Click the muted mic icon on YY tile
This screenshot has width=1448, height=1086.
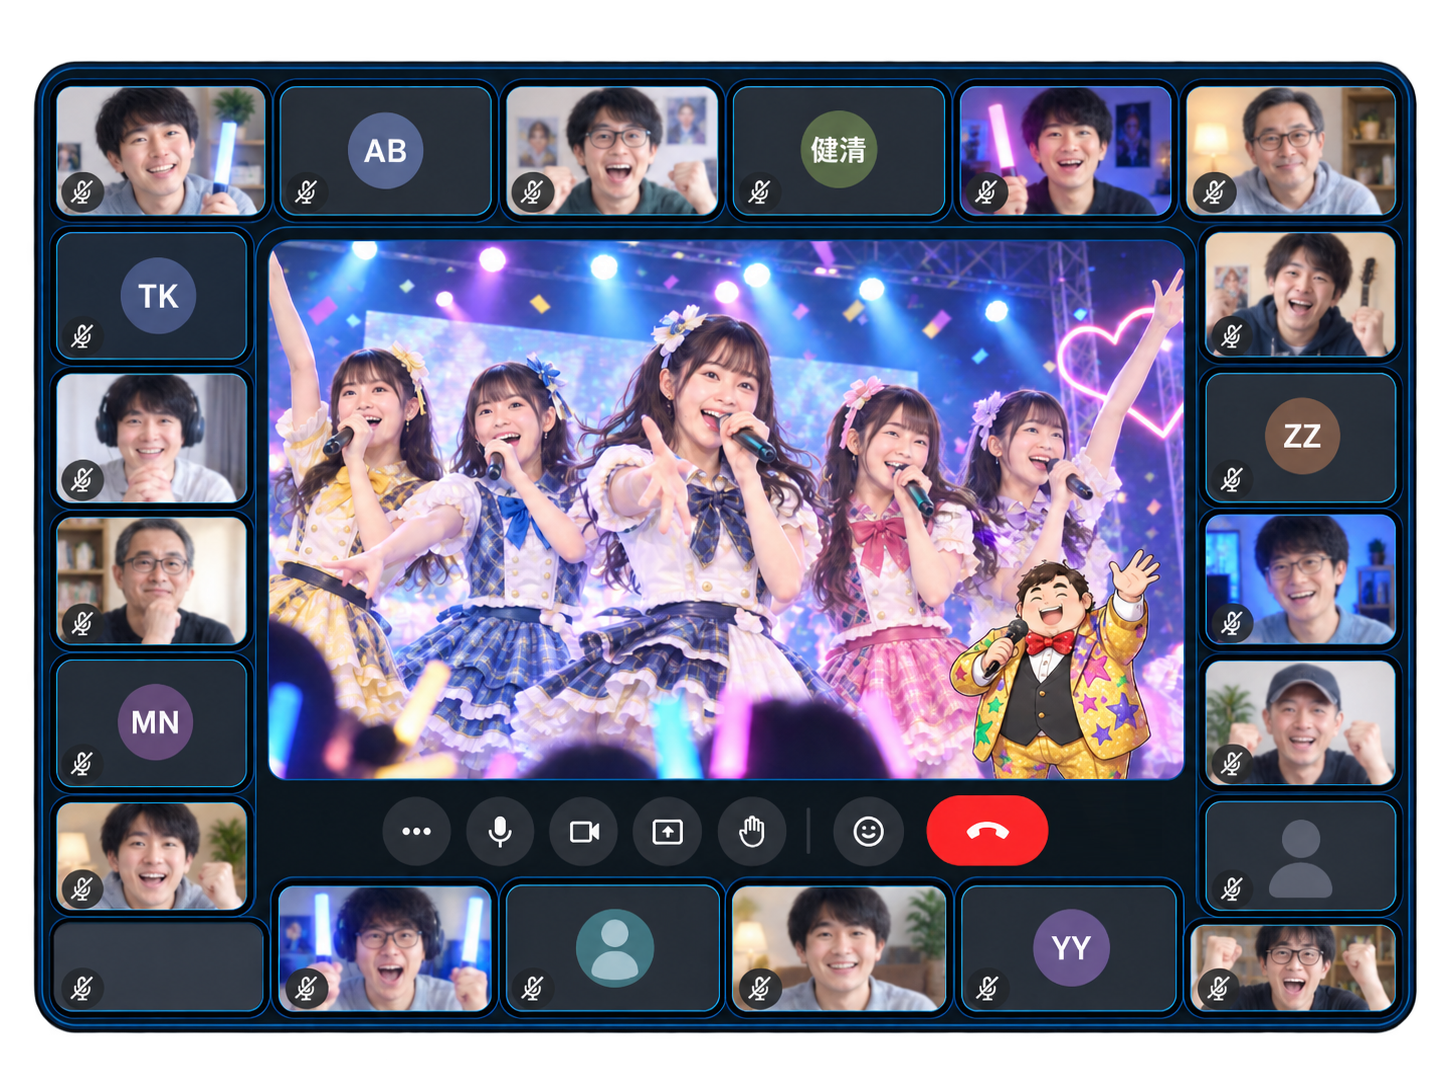click(x=988, y=988)
